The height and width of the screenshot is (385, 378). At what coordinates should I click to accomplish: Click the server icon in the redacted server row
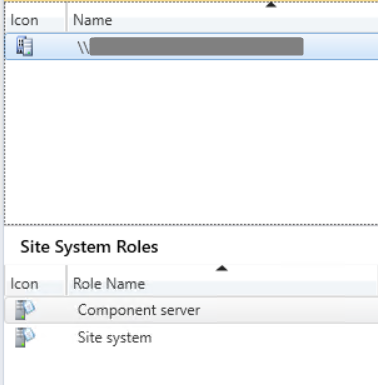pyautogui.click(x=25, y=47)
